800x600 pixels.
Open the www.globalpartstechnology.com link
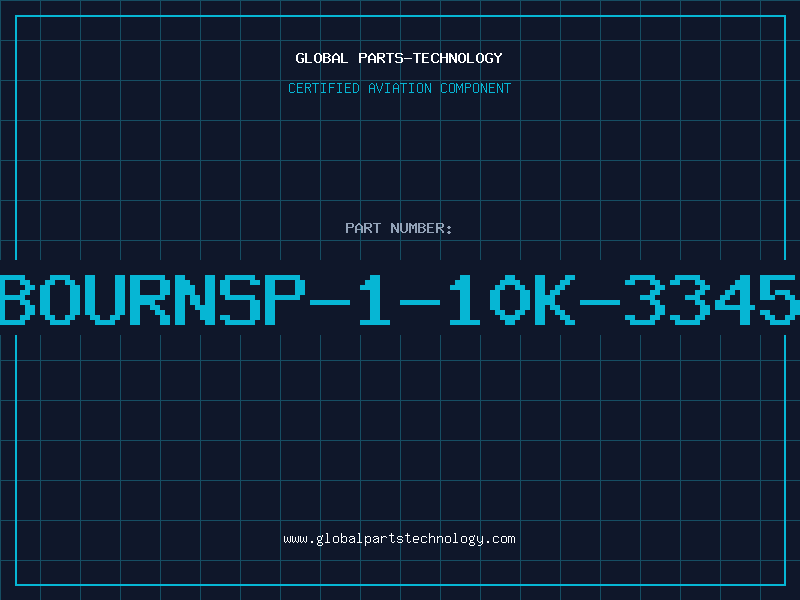pyautogui.click(x=399, y=539)
